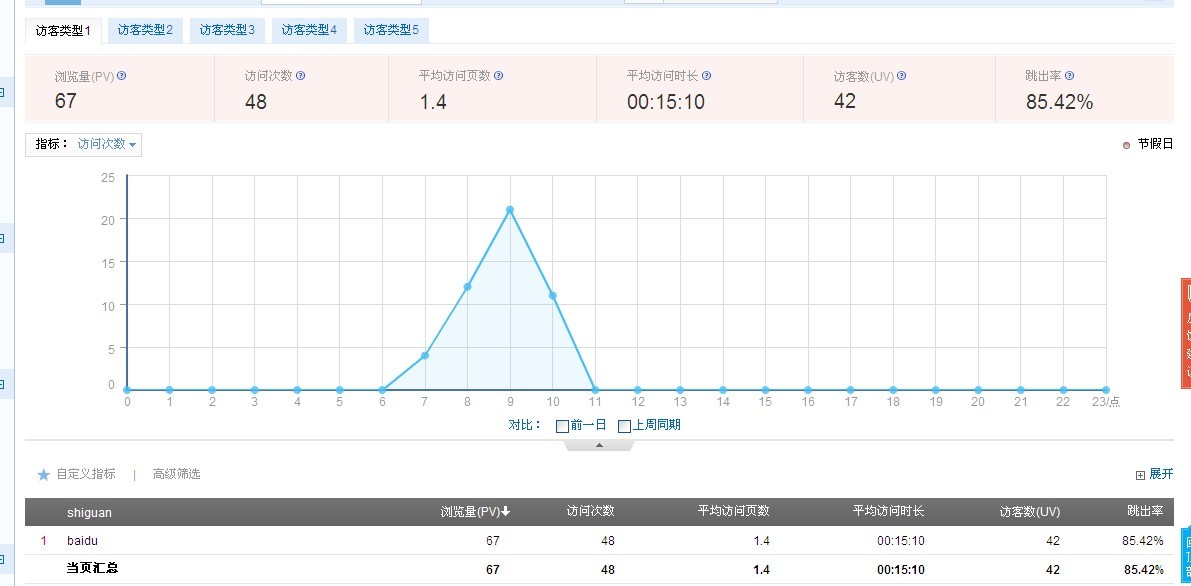This screenshot has height=586, width=1191.
Task: Click the star icon for 自定义指标
Action: (43, 475)
